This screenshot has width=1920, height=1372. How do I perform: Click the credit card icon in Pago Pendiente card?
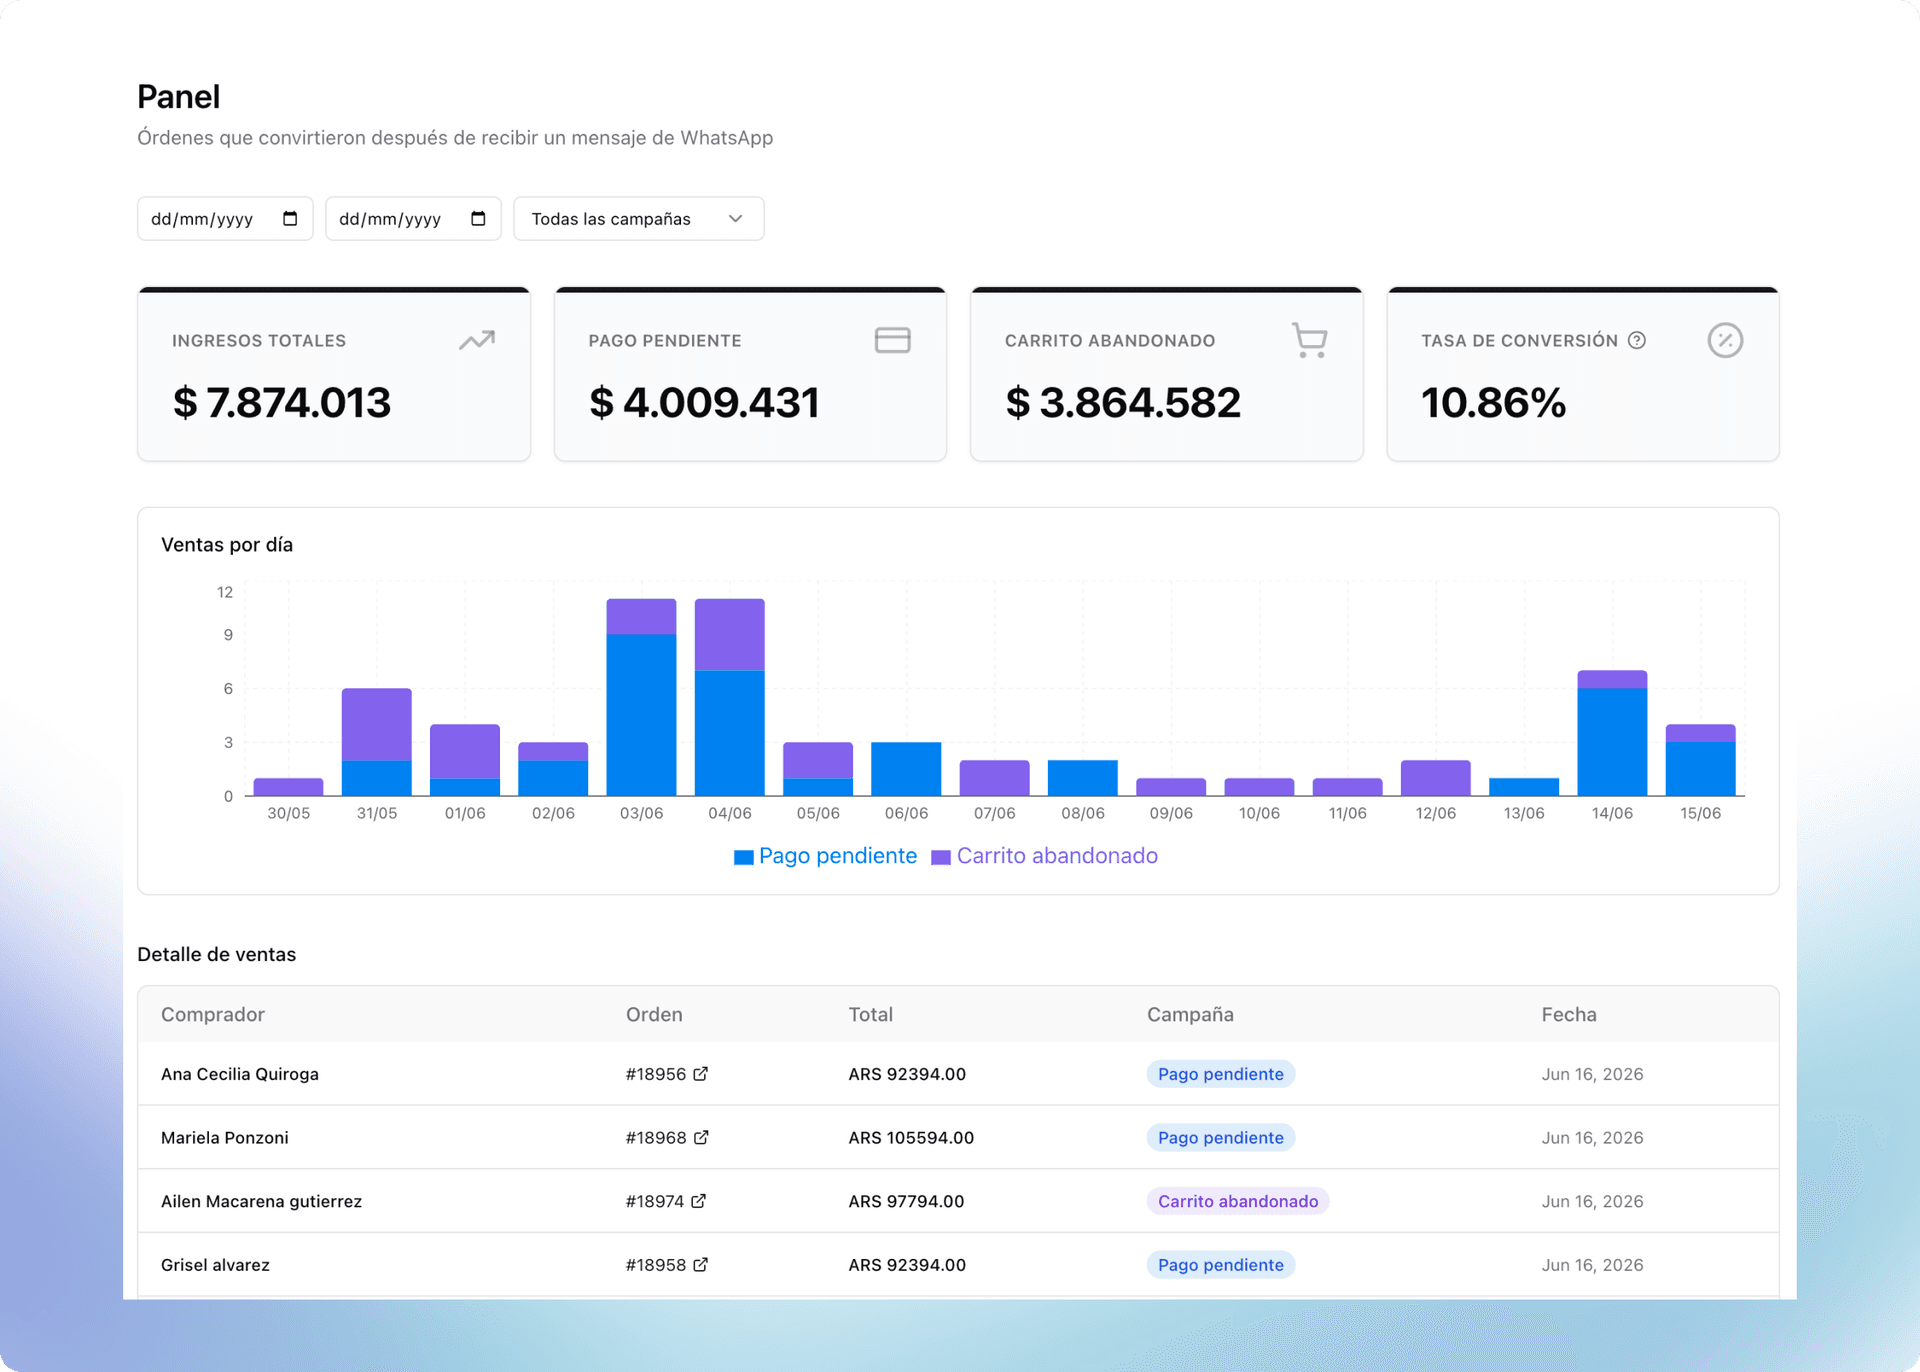tap(892, 340)
